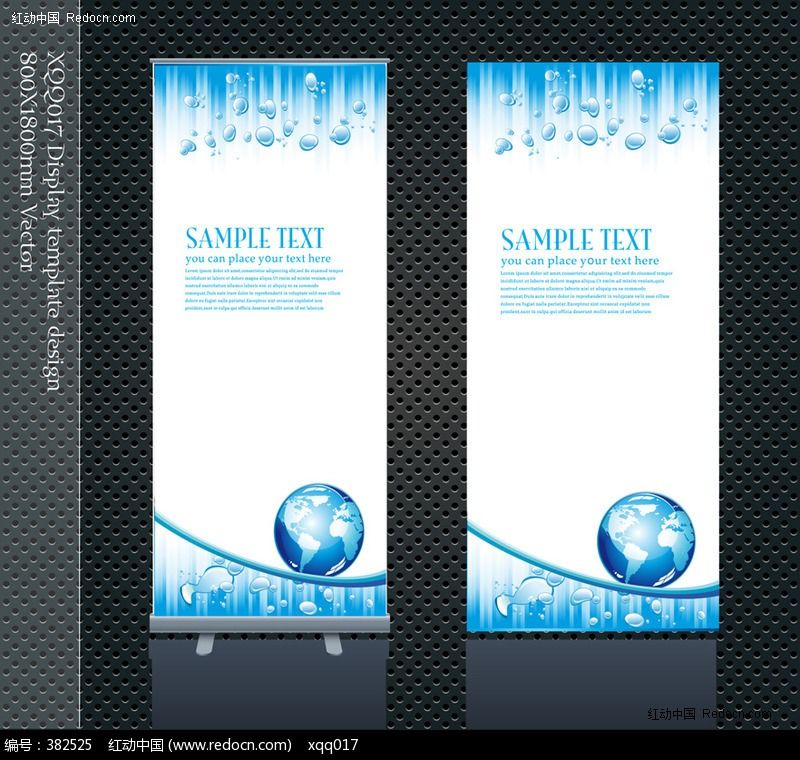Select "you can place your text here" on right banner
Viewport: 800px width, 760px height.
pos(580,261)
